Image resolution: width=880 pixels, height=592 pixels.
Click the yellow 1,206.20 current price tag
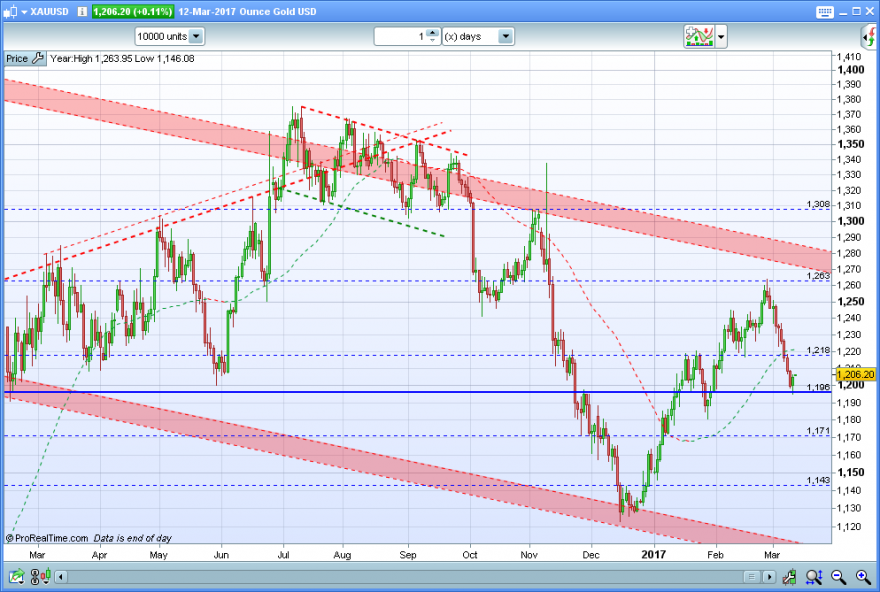click(855, 374)
